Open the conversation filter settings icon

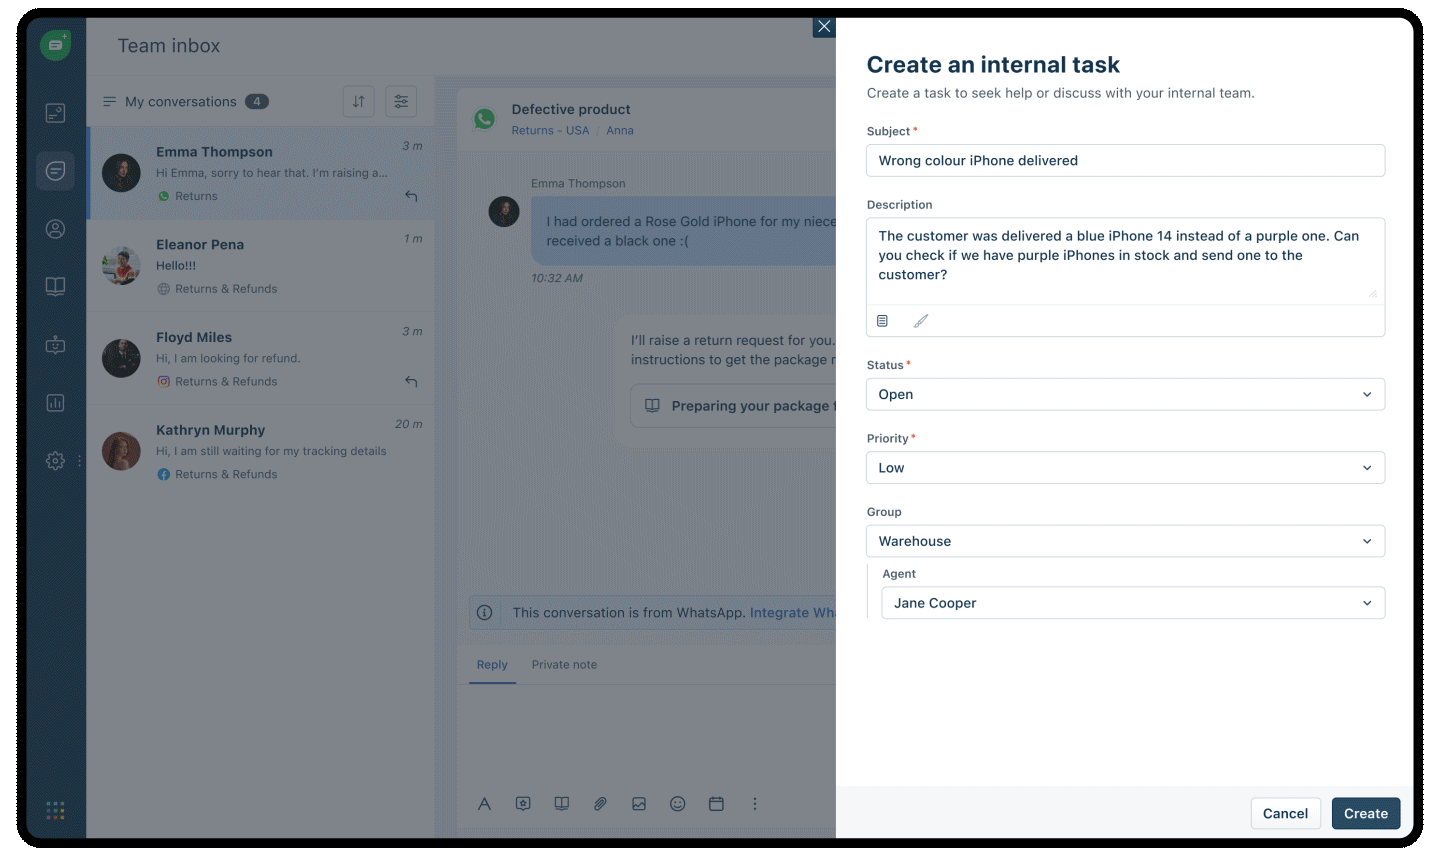point(401,101)
